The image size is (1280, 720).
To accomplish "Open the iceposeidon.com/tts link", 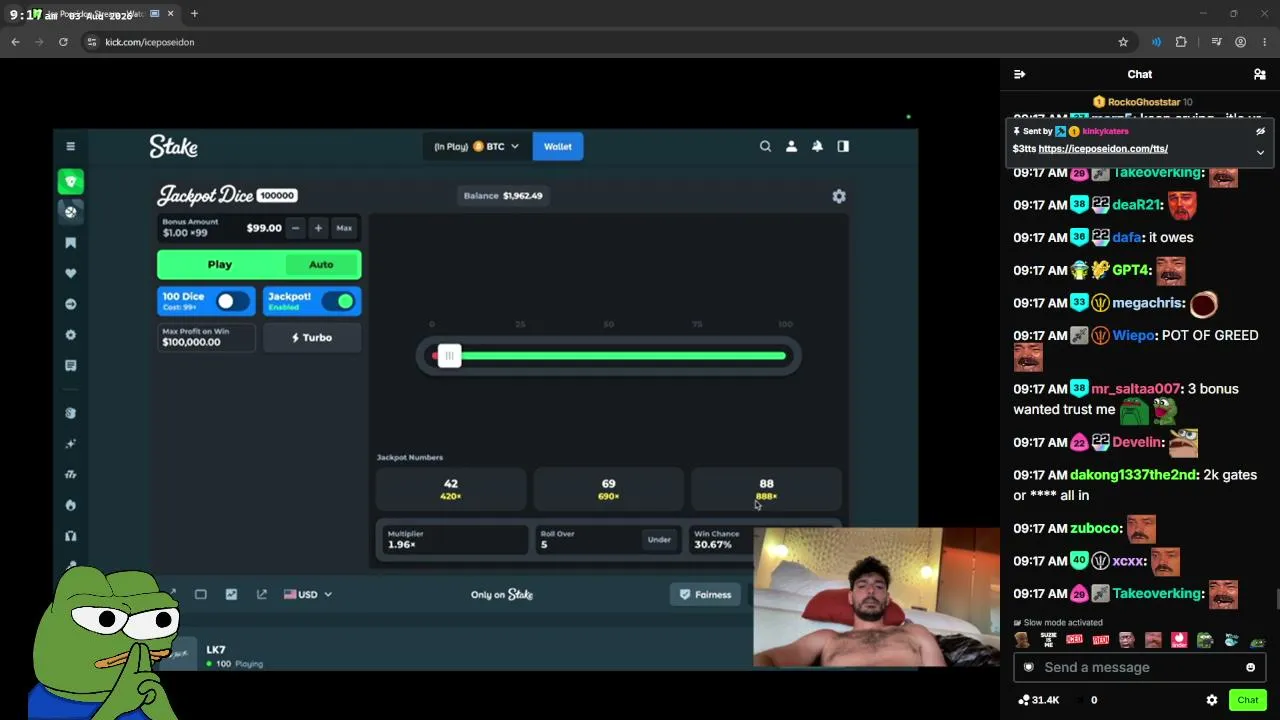I will coord(1103,149).
